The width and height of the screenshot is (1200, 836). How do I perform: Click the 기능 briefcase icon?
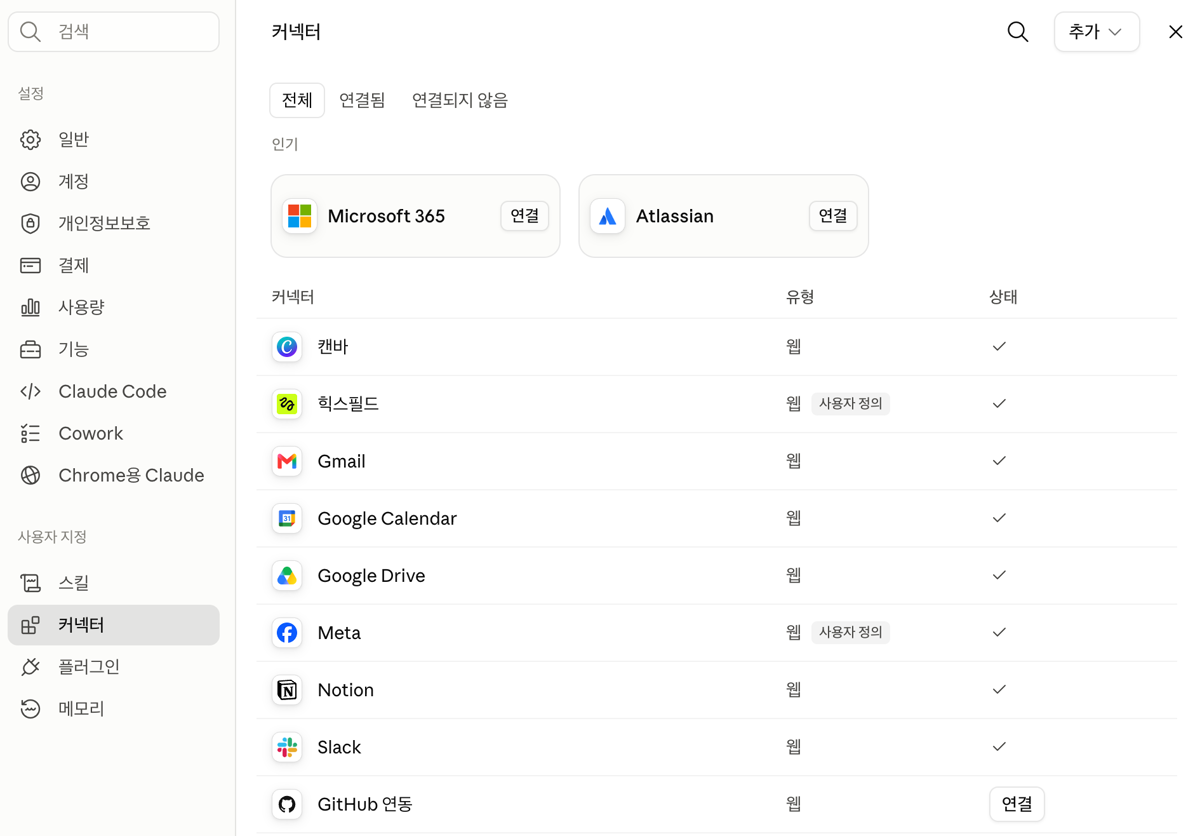(x=31, y=350)
